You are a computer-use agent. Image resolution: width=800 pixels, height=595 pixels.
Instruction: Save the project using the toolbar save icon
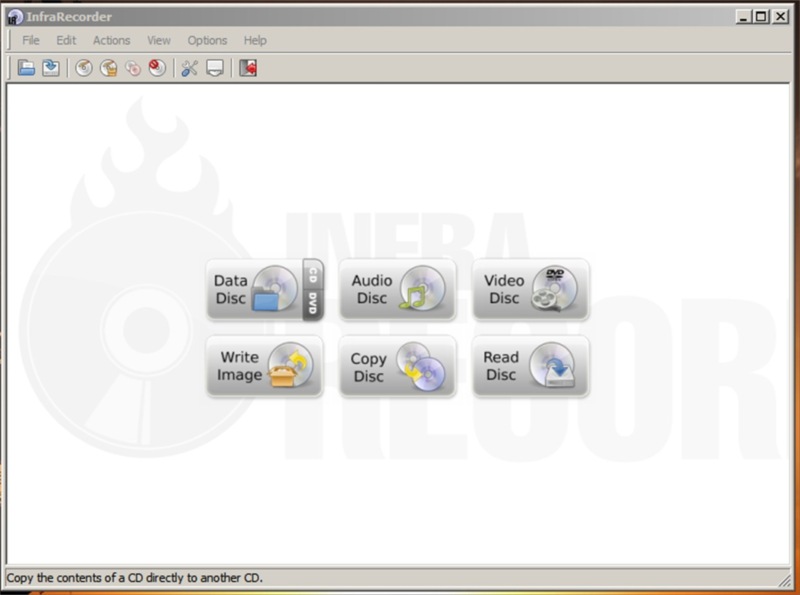(51, 68)
